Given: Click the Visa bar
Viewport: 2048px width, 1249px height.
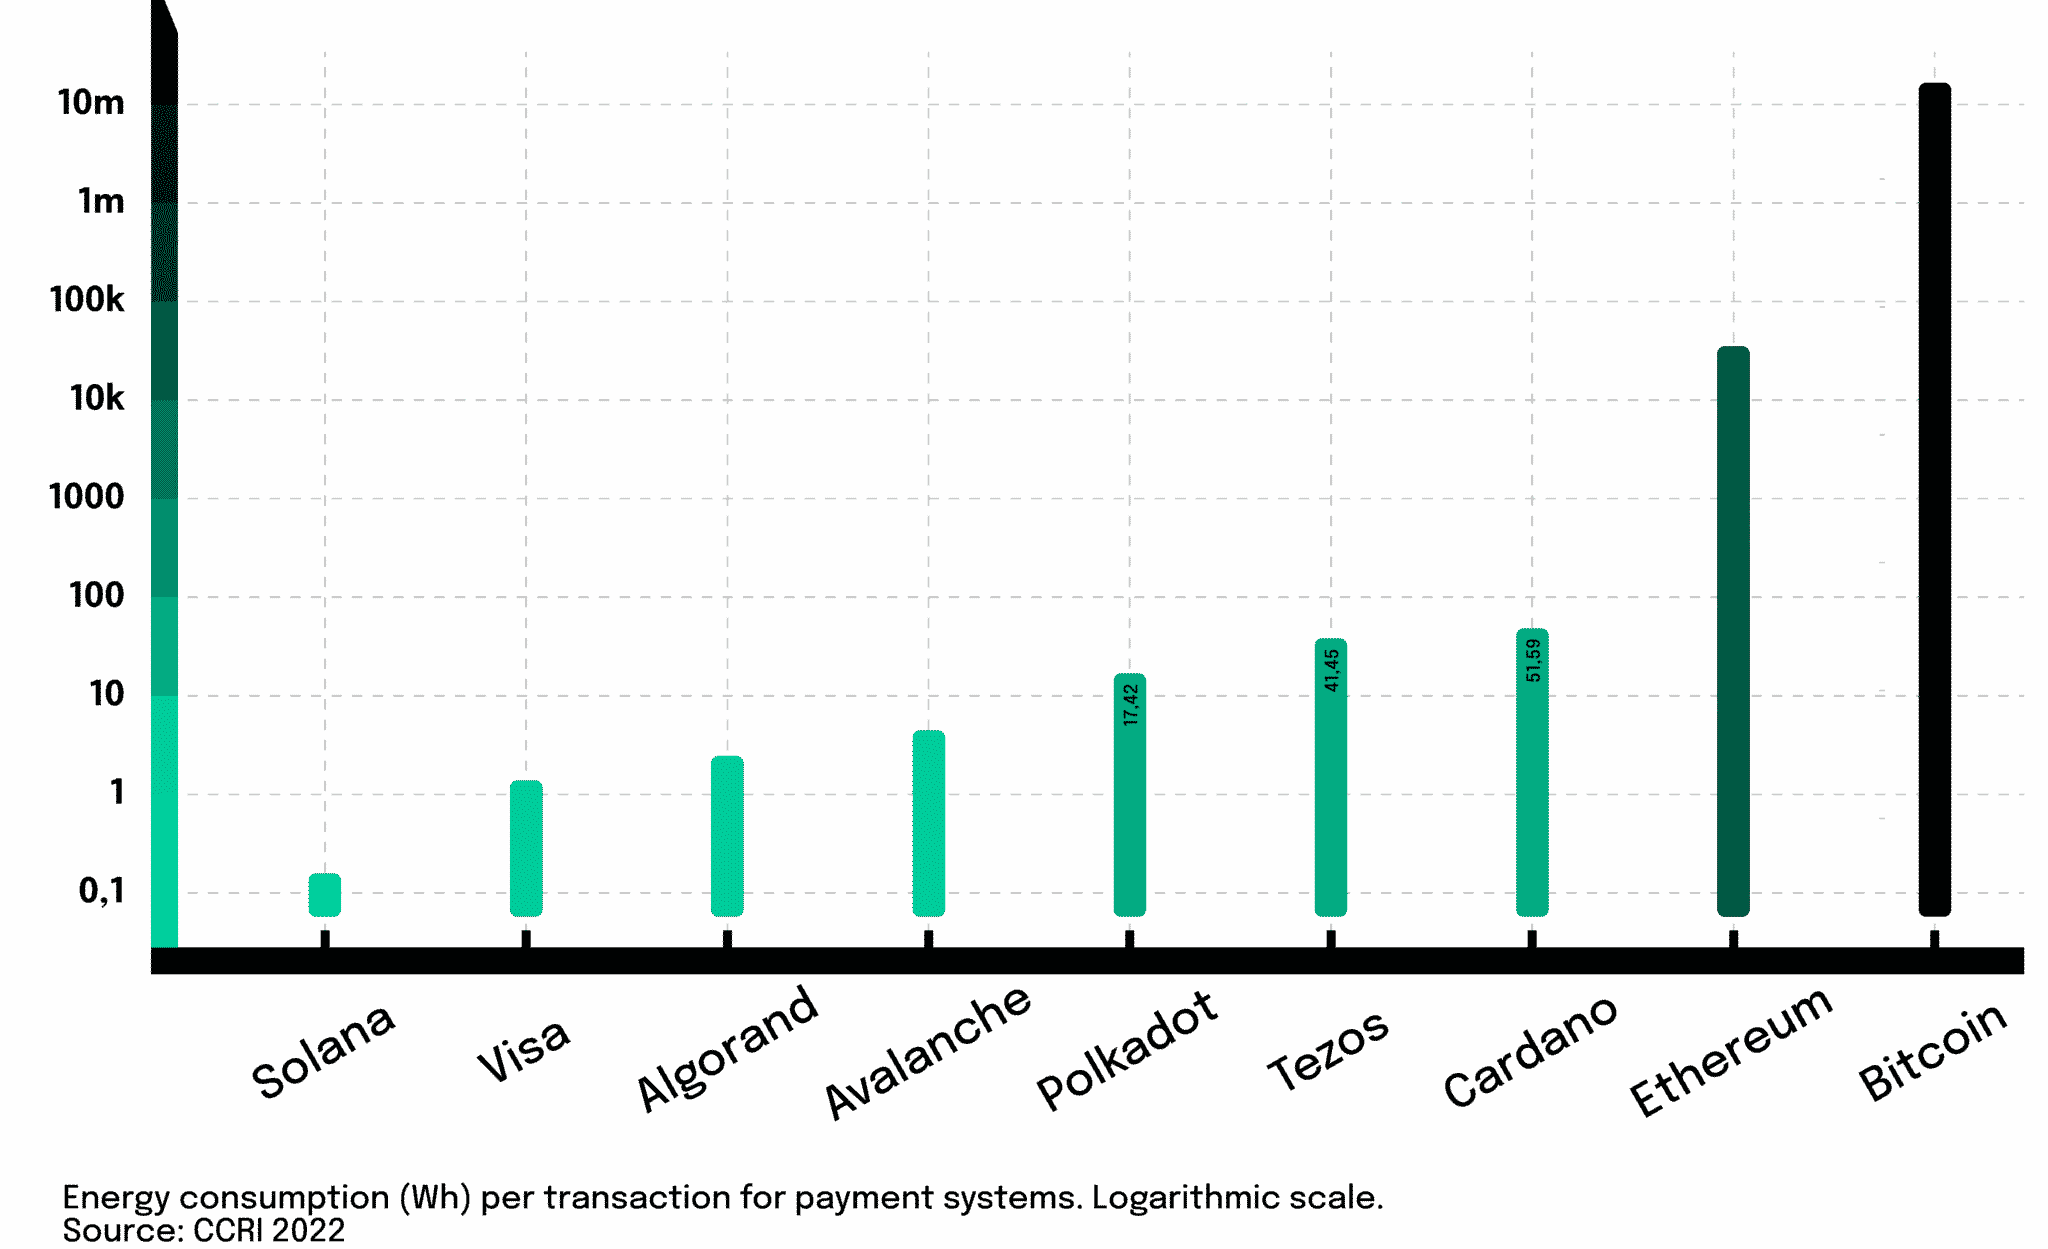Looking at the screenshot, I should click(526, 848).
